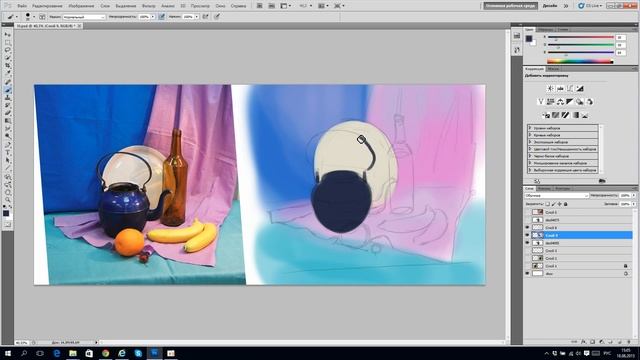Viewport: 640px width, 360px height.
Task: Open layer styles fx menu
Action: click(584, 342)
